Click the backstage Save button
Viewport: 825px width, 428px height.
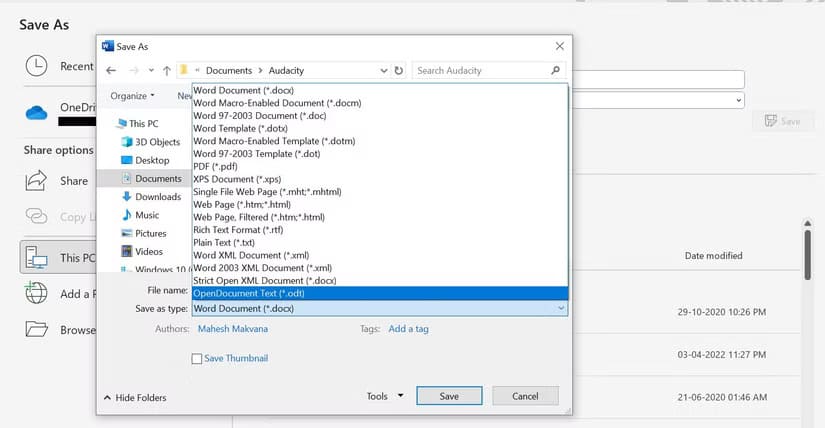783,122
